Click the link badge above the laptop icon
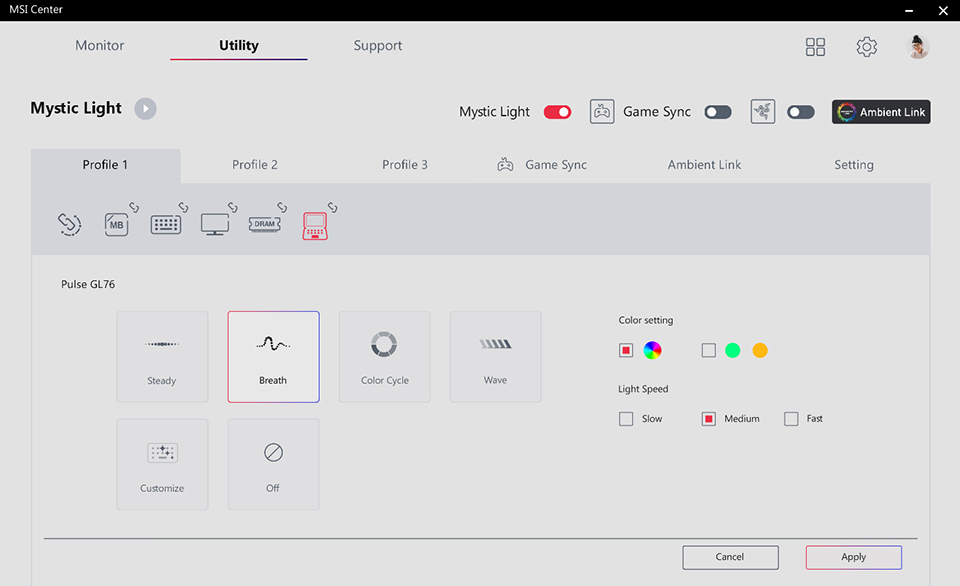Screen dimensions: 960x586 point(332,208)
